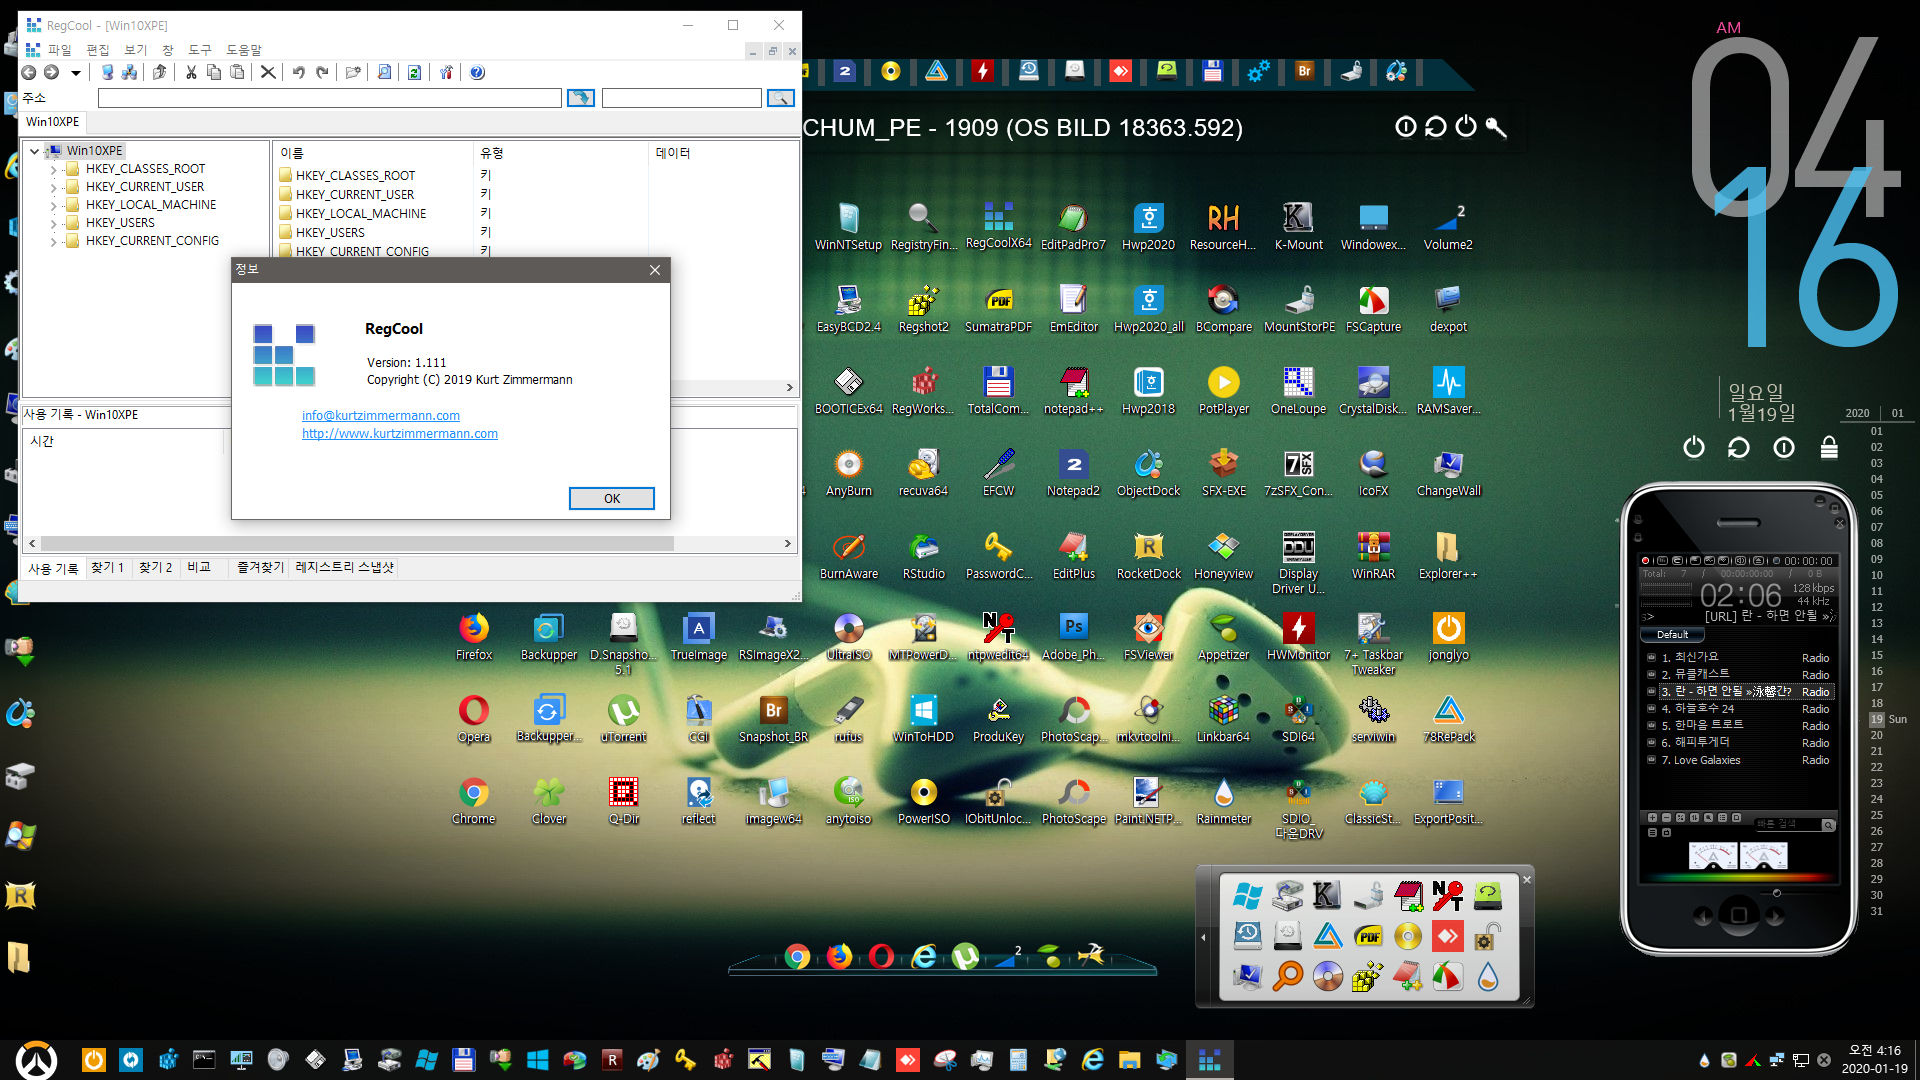Click the Copy icon in RegCool toolbar

point(214,72)
